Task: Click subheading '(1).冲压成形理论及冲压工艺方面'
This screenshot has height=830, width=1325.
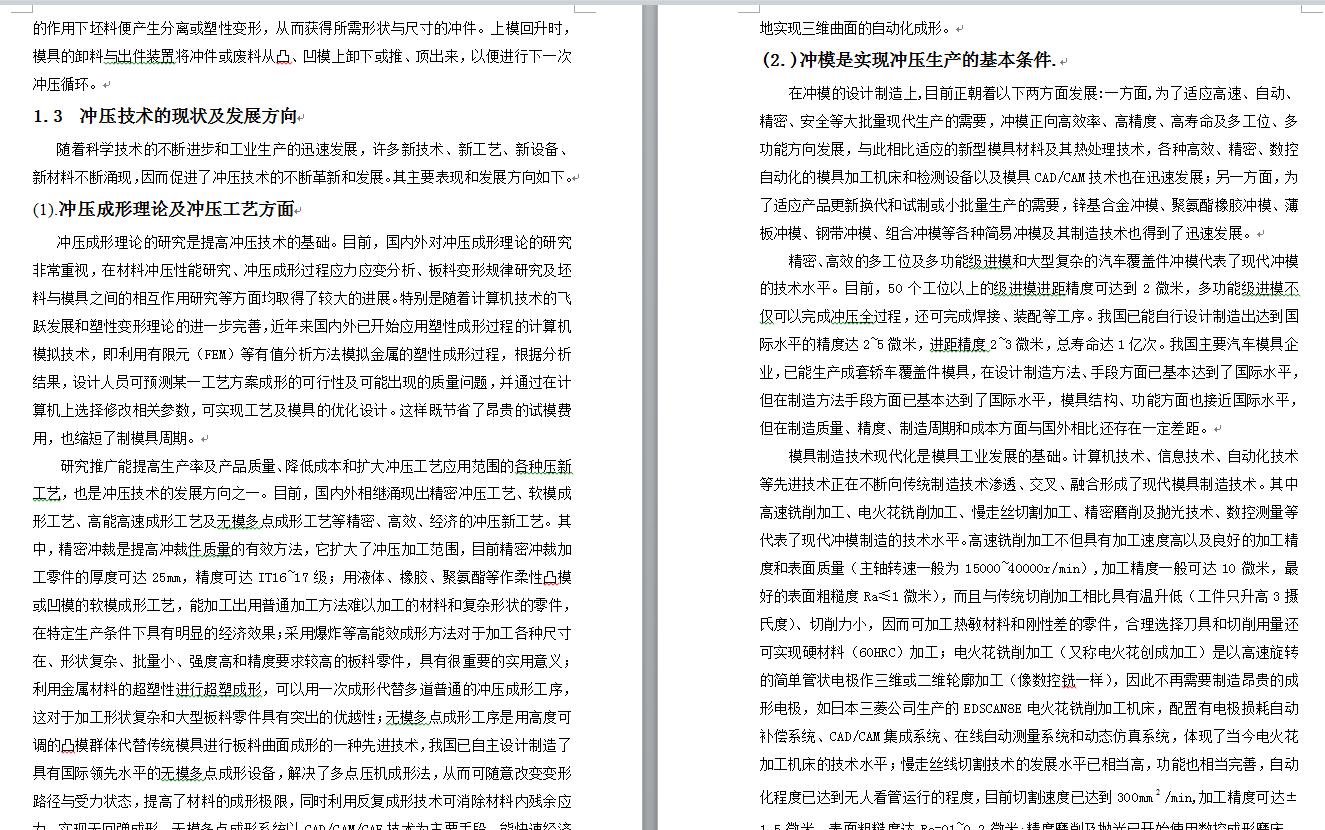Action: (164, 209)
